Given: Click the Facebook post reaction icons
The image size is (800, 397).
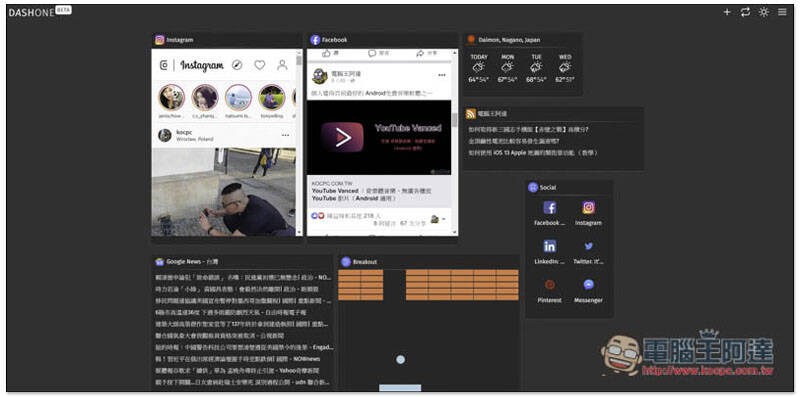Looking at the screenshot, I should (x=318, y=216).
